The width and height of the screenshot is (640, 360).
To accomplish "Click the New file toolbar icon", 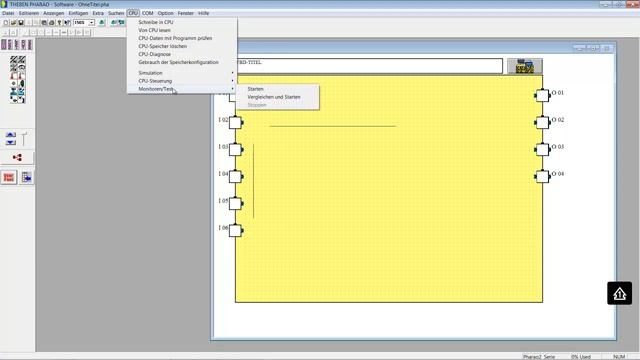I will pos(6,23).
